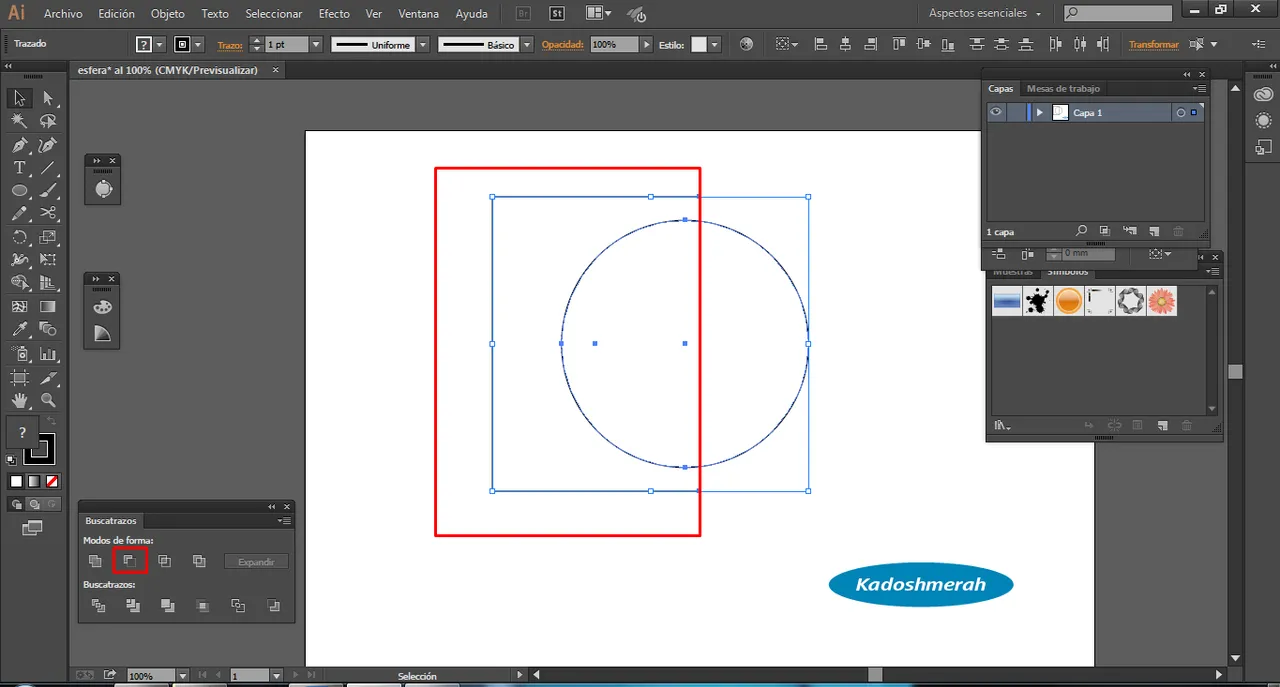Click the highlighted Minus Front shape mode
The height and width of the screenshot is (687, 1280).
click(x=130, y=561)
